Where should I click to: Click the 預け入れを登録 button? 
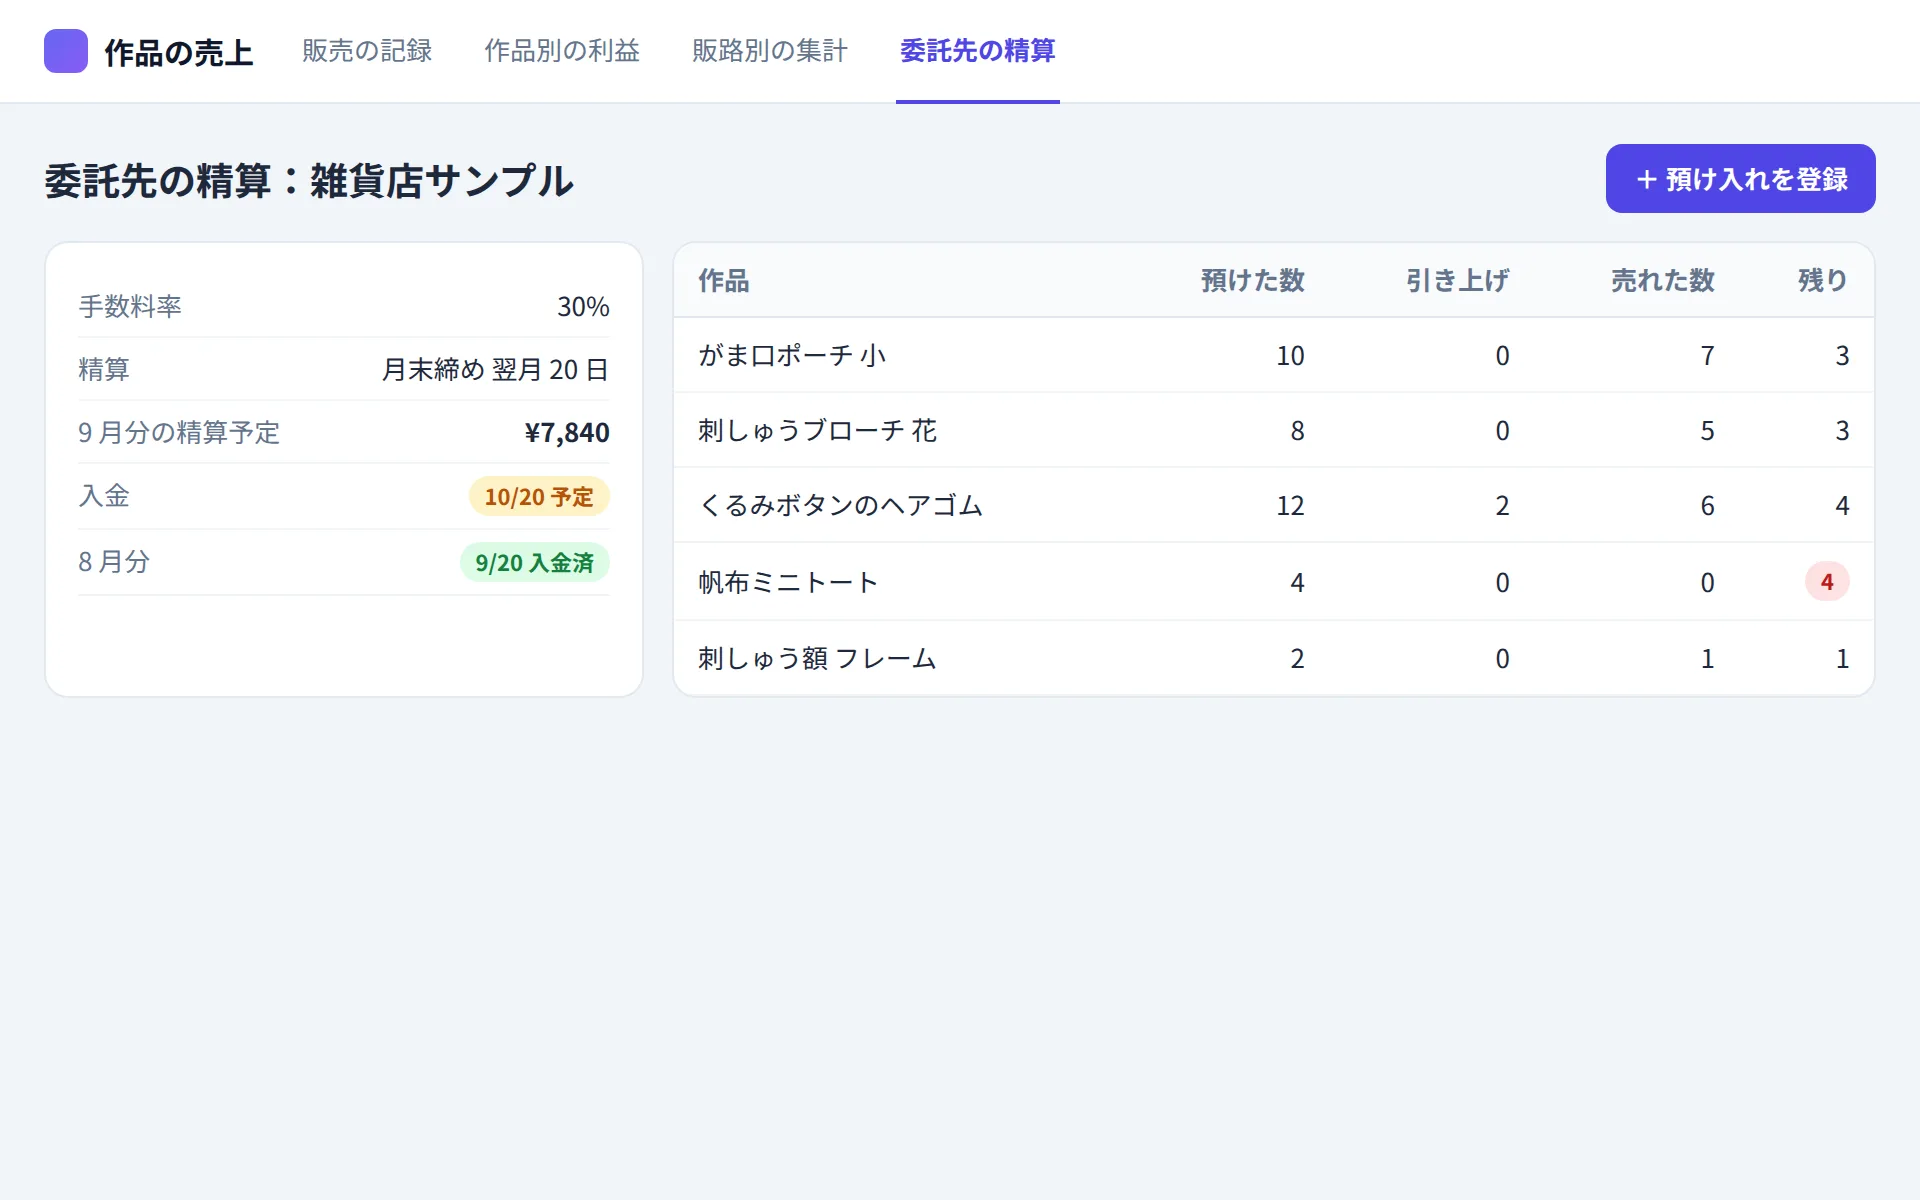[x=1740, y=179]
